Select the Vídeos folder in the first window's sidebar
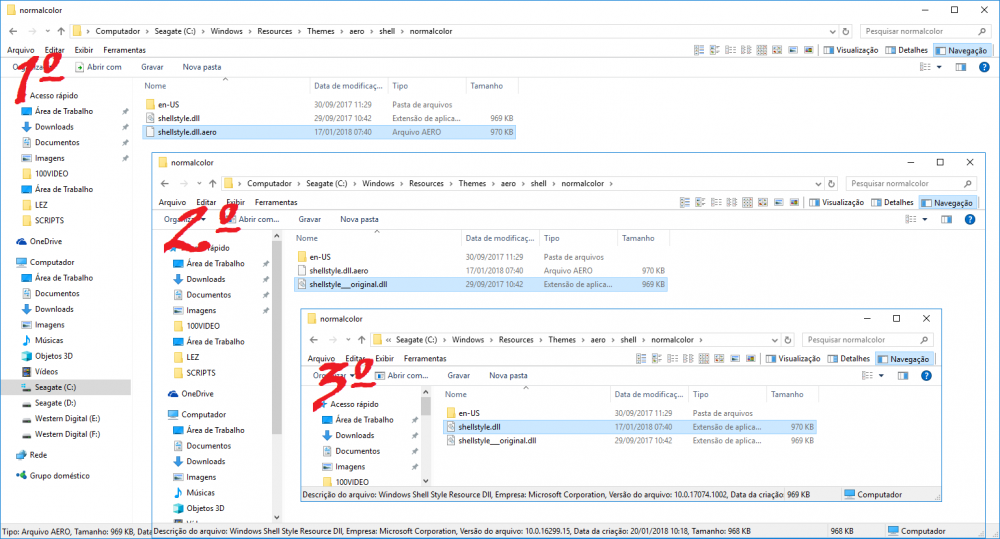Image resolution: width=1000 pixels, height=539 pixels. (48, 371)
